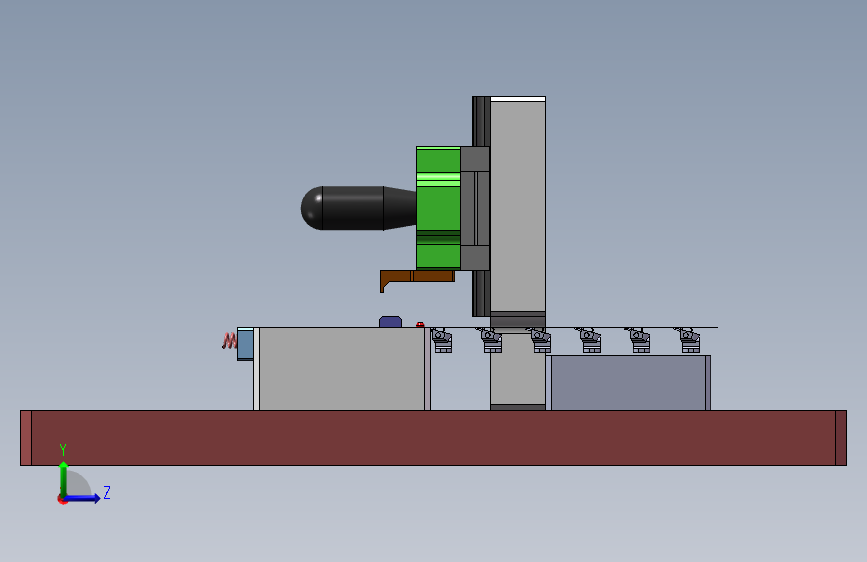Select the leftmost gray clamp mechanism
This screenshot has height=562, width=867.
pos(442,340)
